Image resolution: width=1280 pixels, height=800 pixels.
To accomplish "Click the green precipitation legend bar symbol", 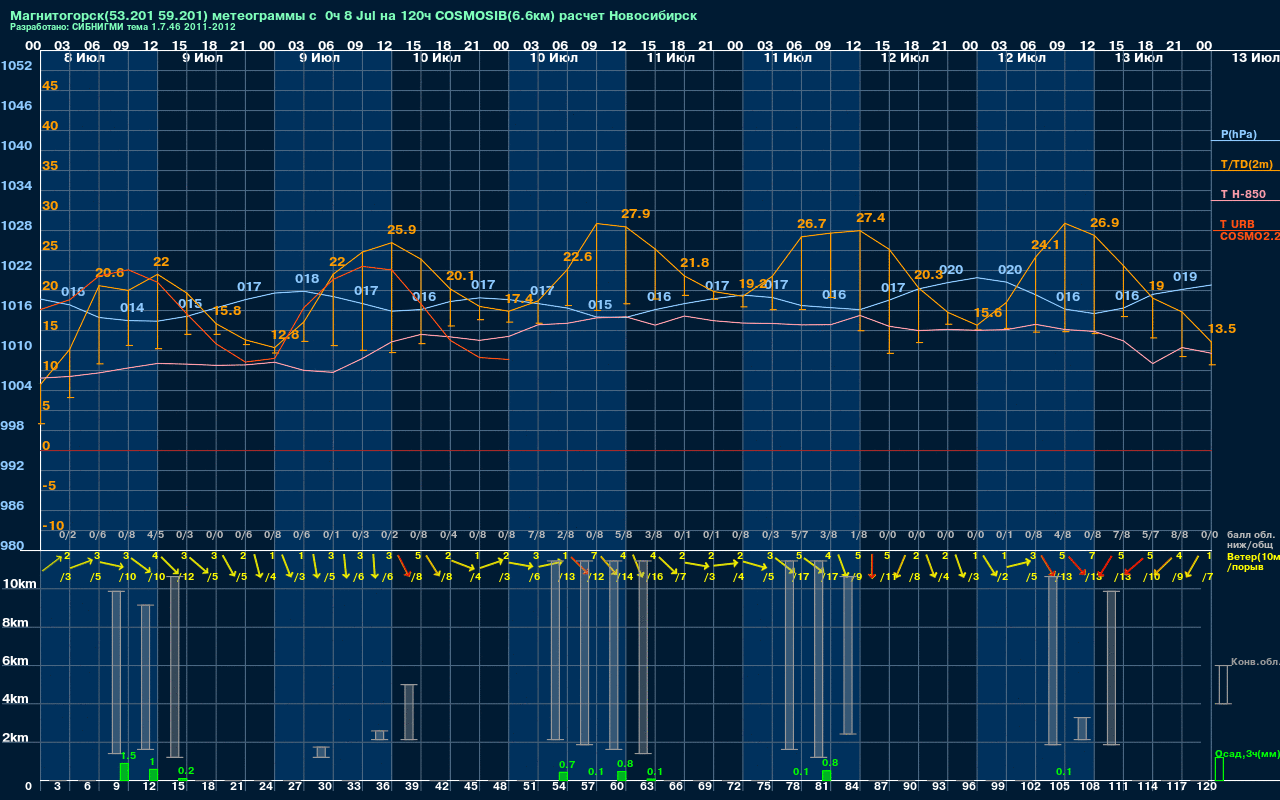I will point(1218,770).
